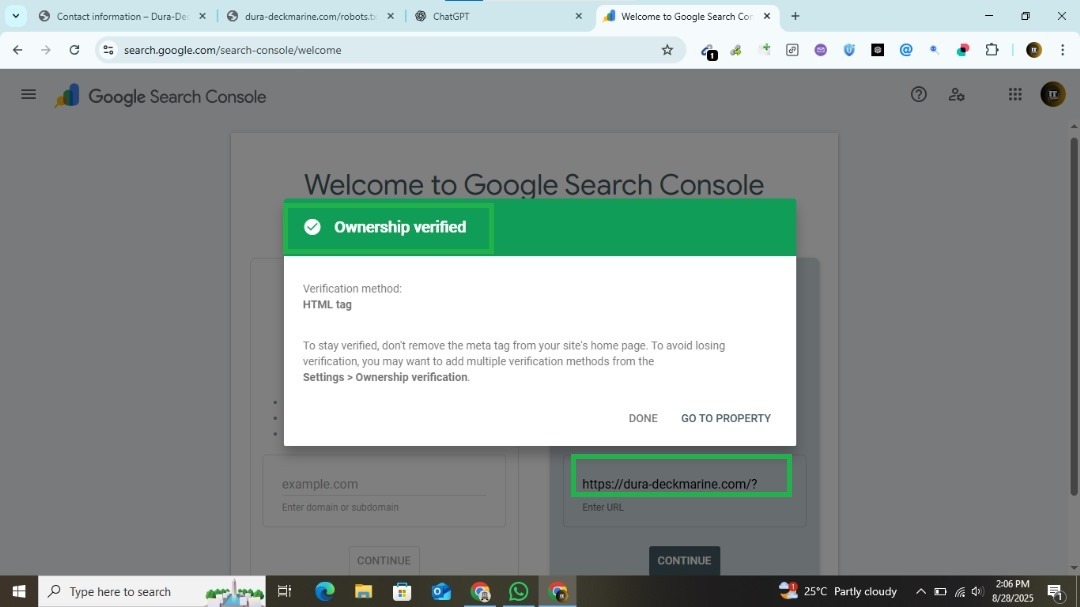The height and width of the screenshot is (607, 1080).
Task: Click GO TO PROPERTY button
Action: 725,418
